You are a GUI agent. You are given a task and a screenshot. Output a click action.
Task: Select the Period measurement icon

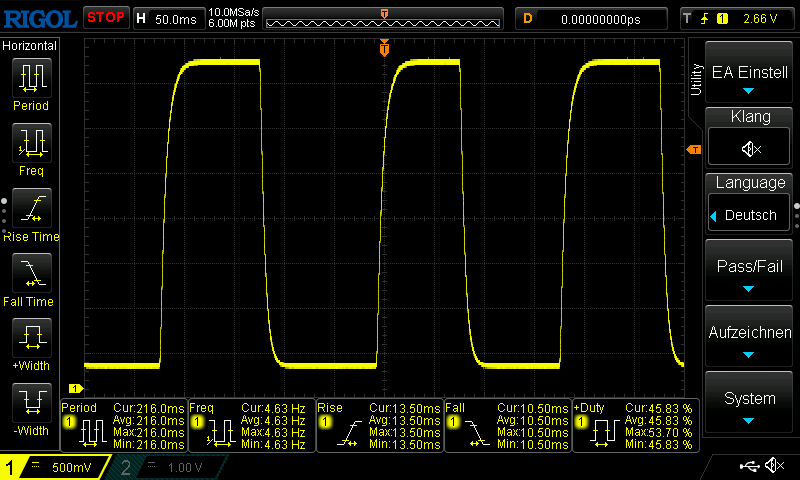coord(31,82)
